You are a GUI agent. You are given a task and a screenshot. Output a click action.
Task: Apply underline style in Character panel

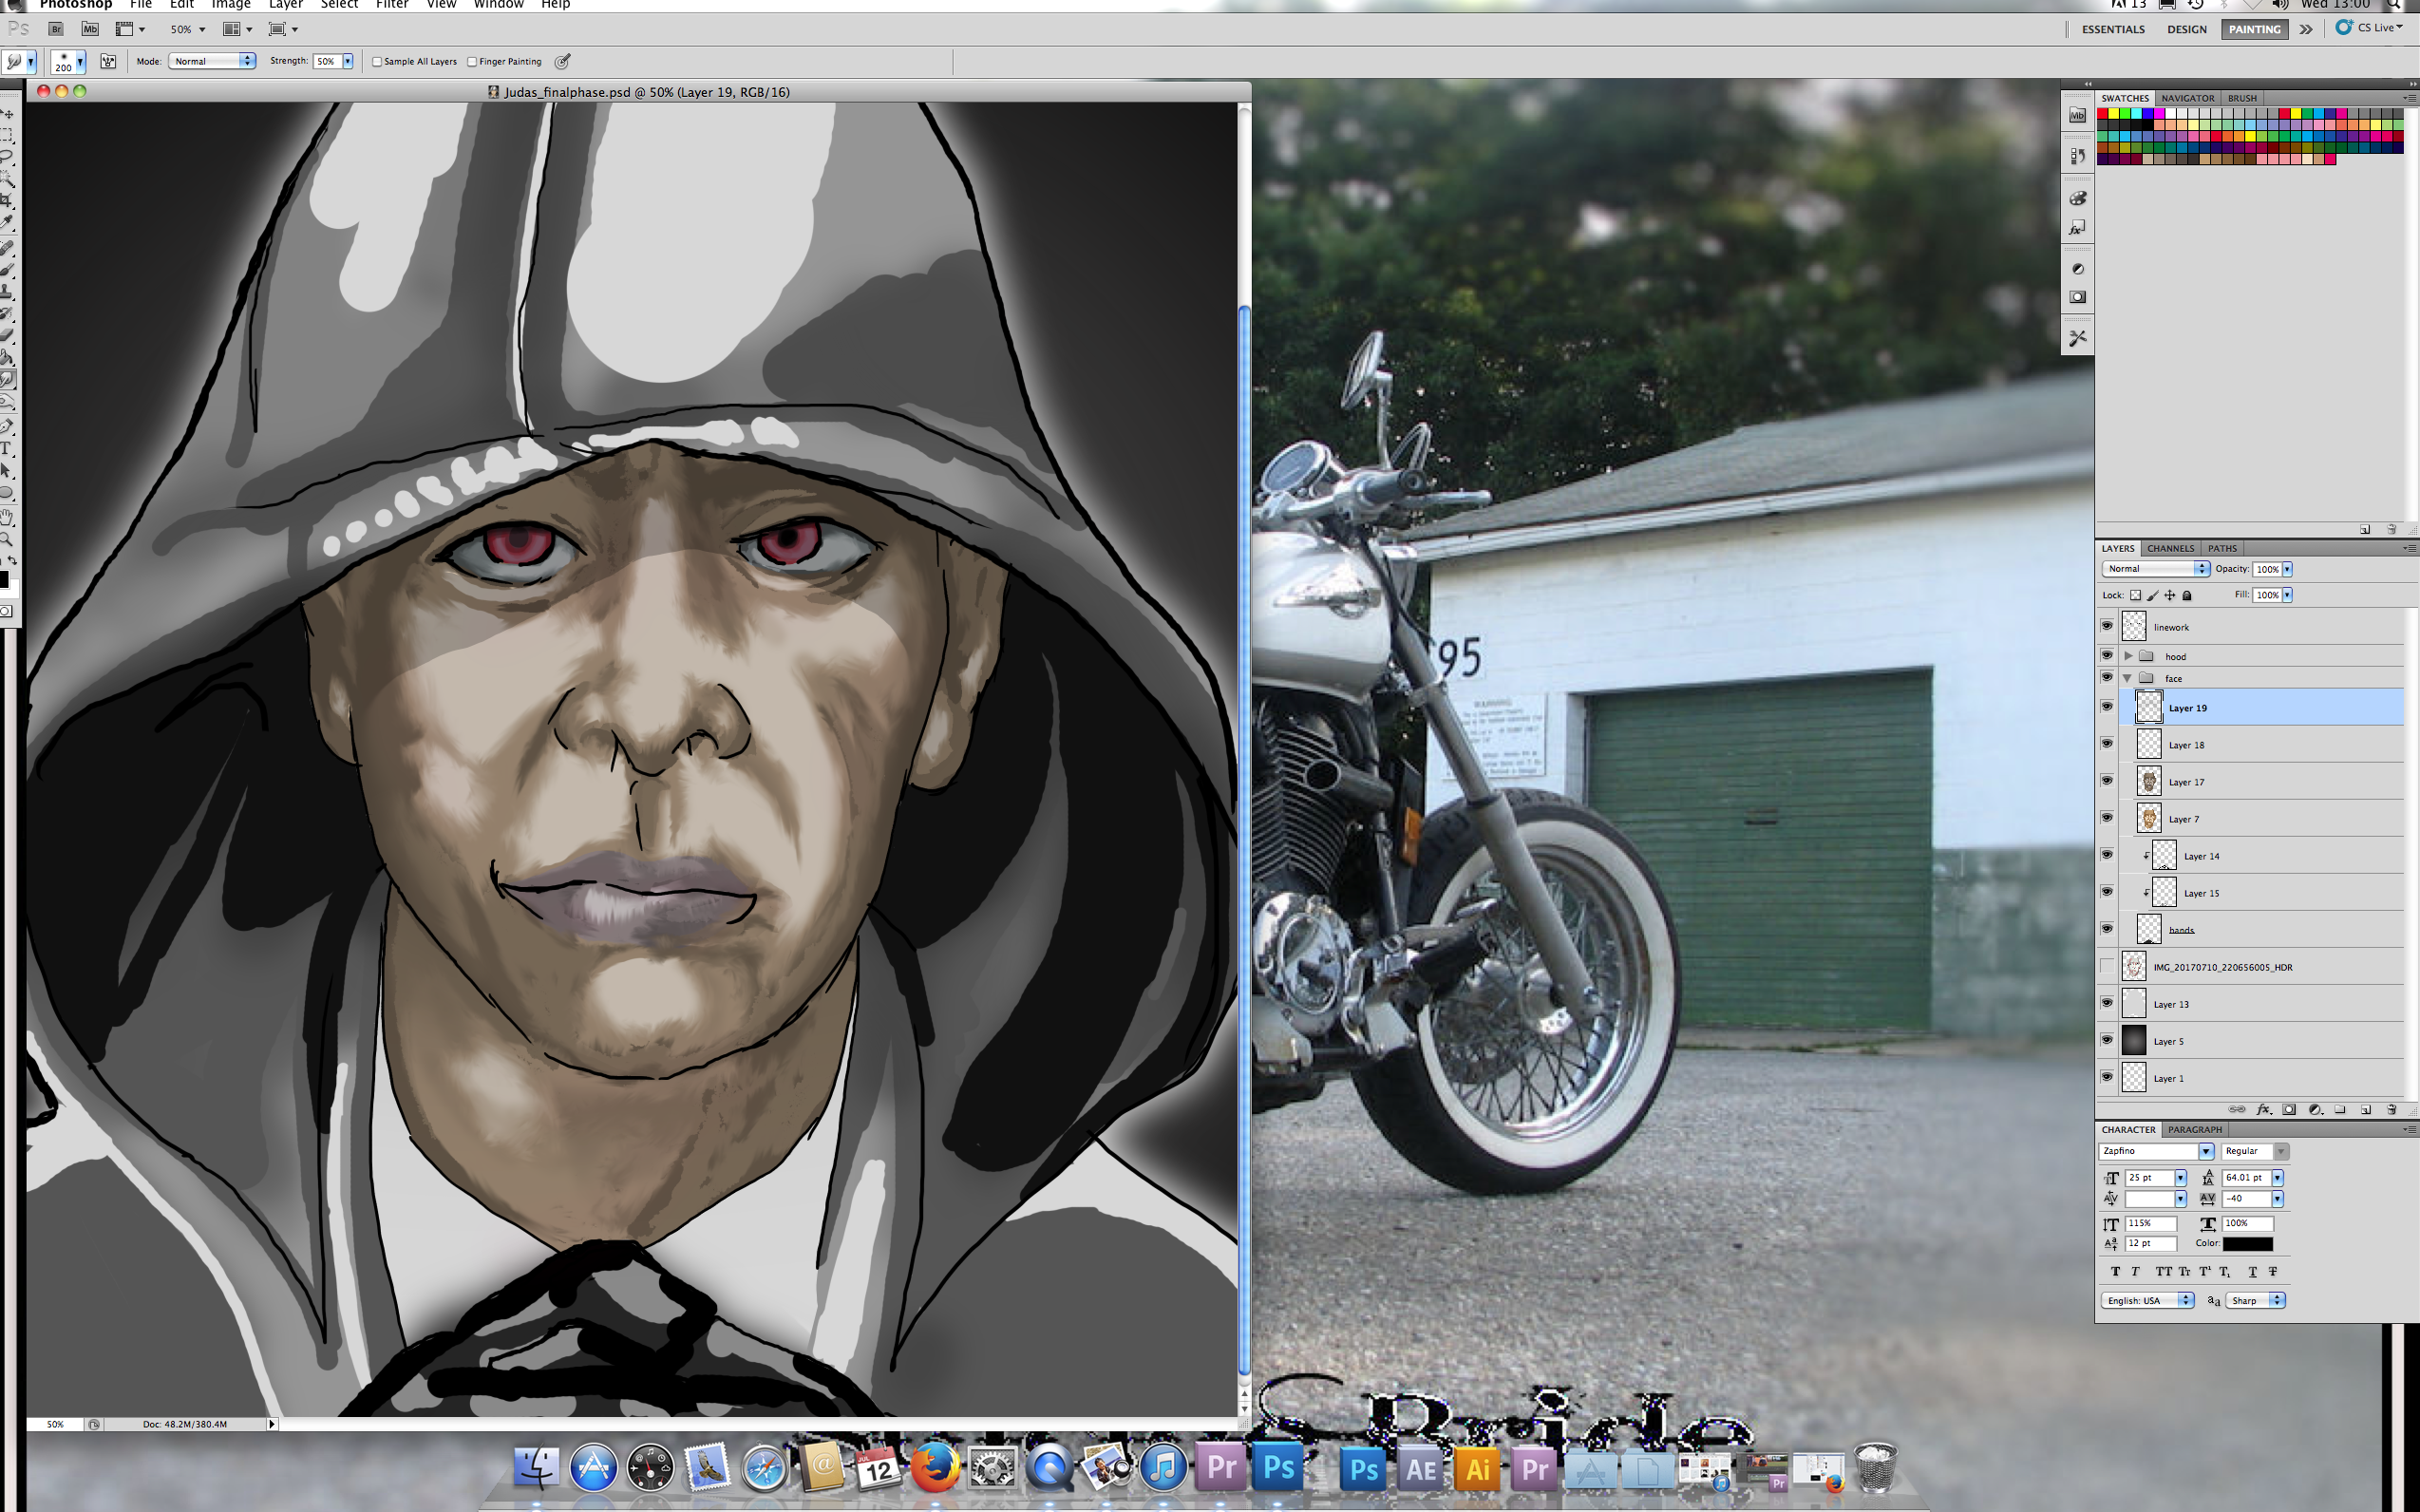tap(2252, 1272)
